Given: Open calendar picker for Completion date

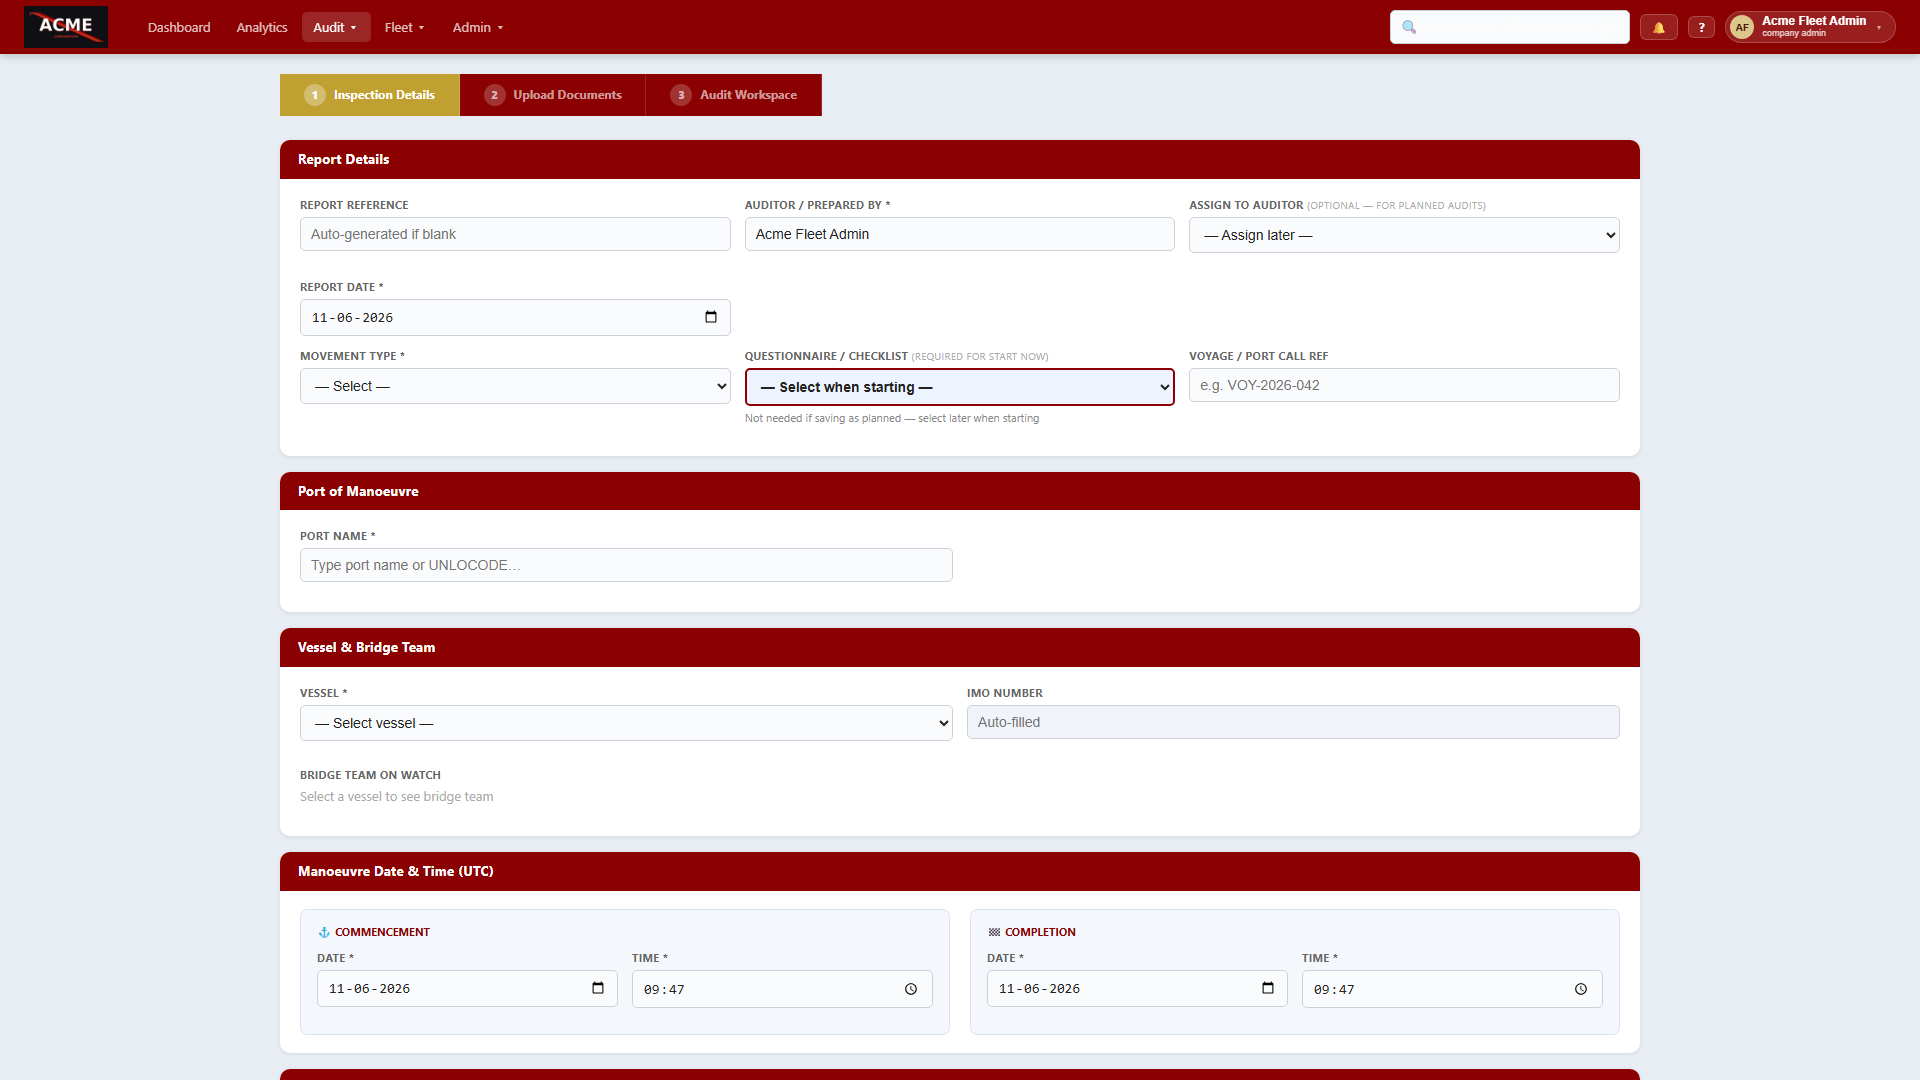Looking at the screenshot, I should pos(1268,988).
